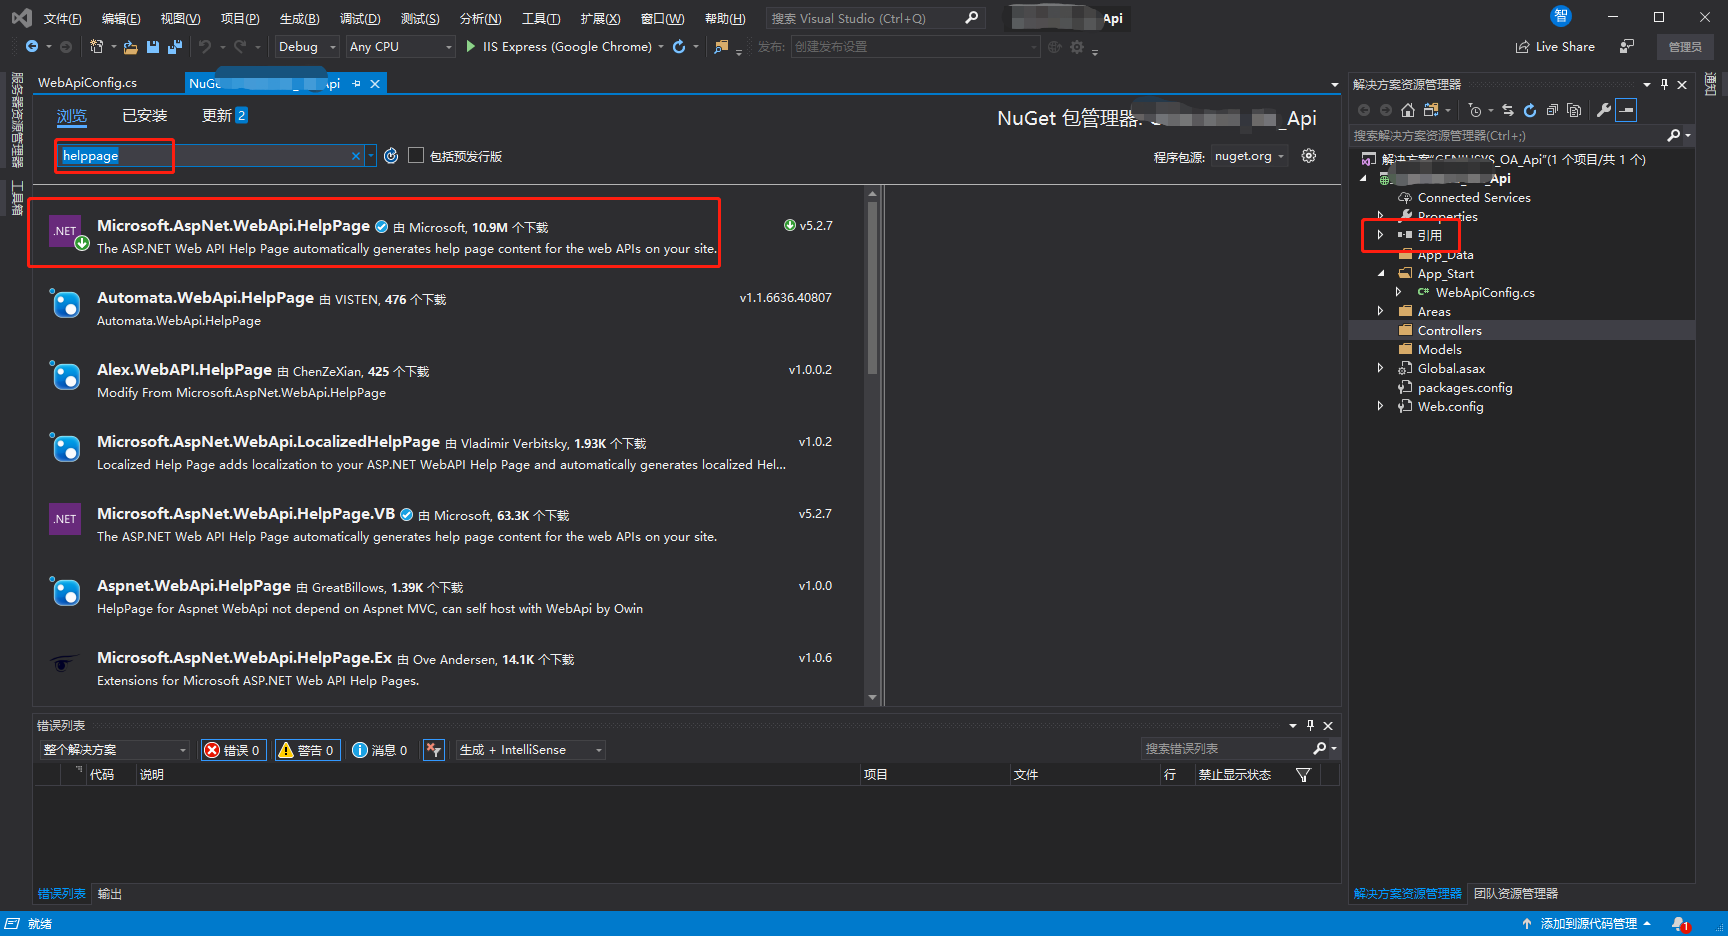
Task: Click Solution Explorer Home icon
Action: tap(1408, 110)
